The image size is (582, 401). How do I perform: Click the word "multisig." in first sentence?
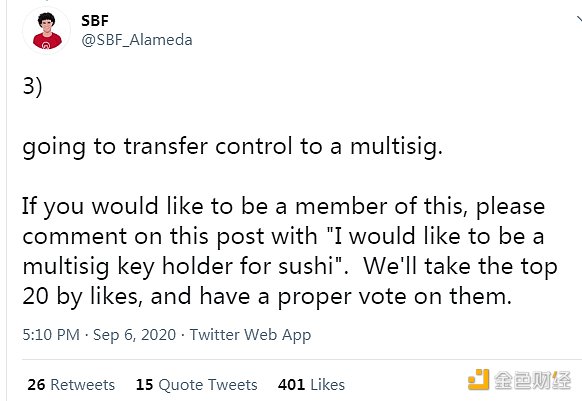(x=396, y=147)
